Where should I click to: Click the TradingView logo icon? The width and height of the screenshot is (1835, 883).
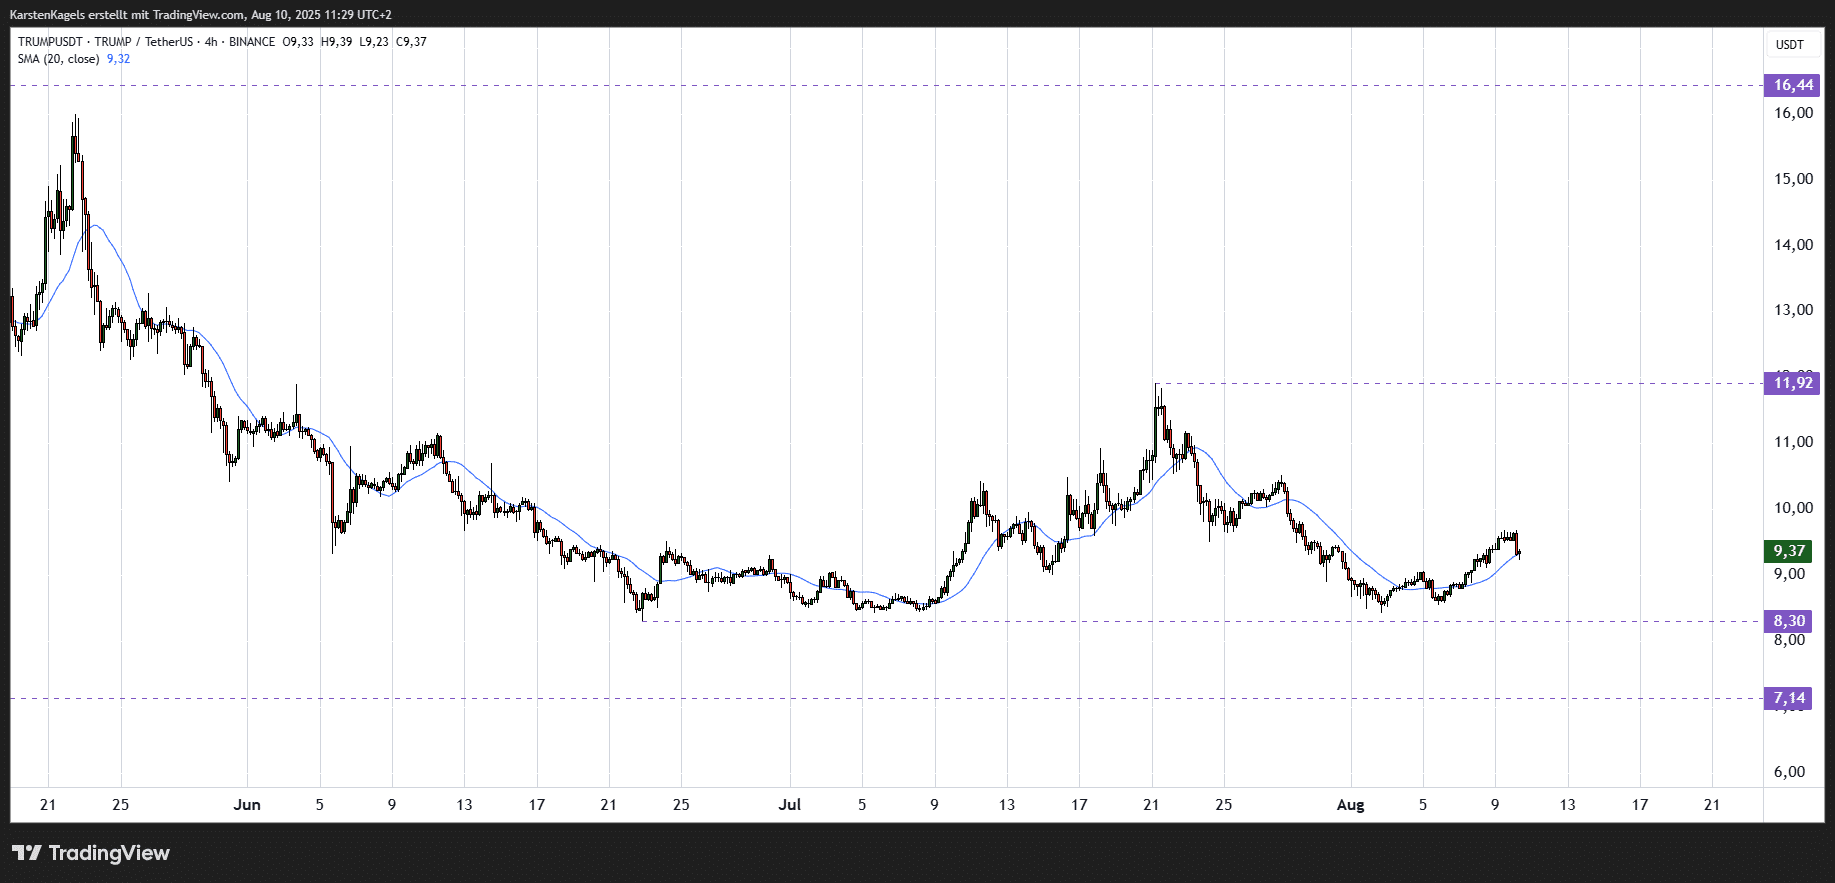pos(27,853)
